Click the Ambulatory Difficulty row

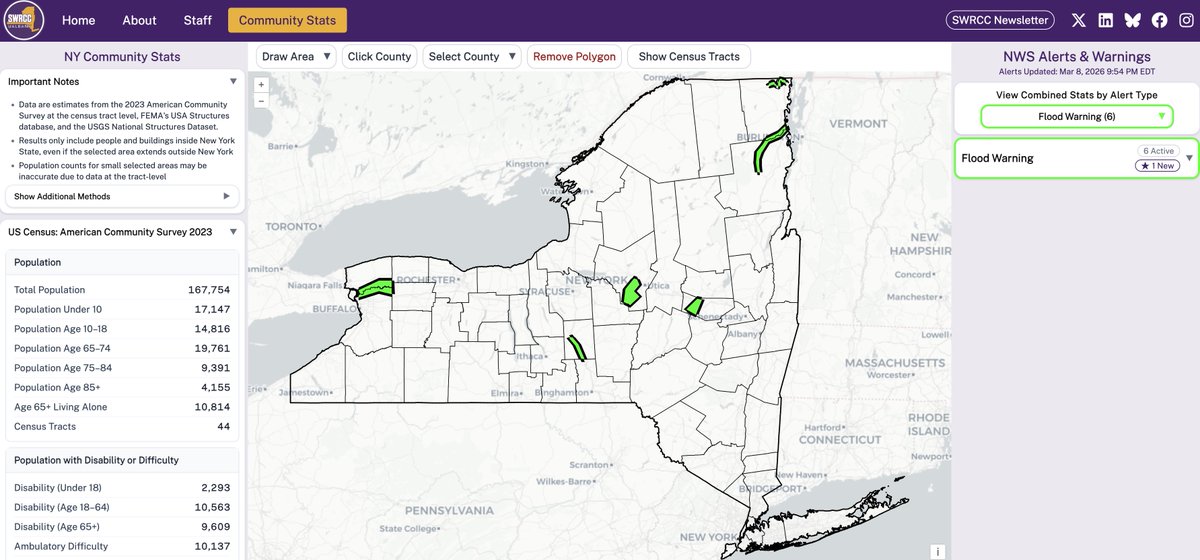pos(122,546)
